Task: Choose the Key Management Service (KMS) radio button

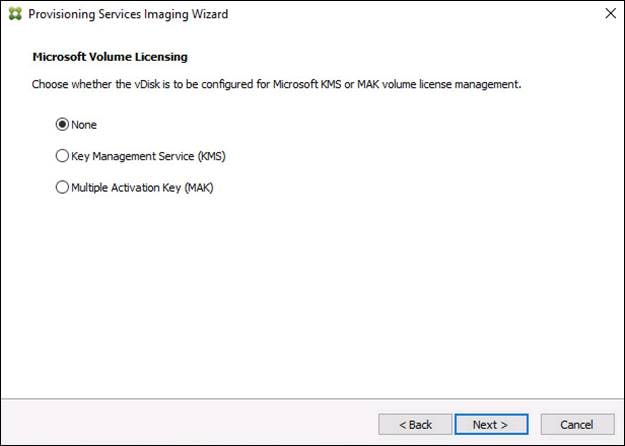Action: click(63, 156)
